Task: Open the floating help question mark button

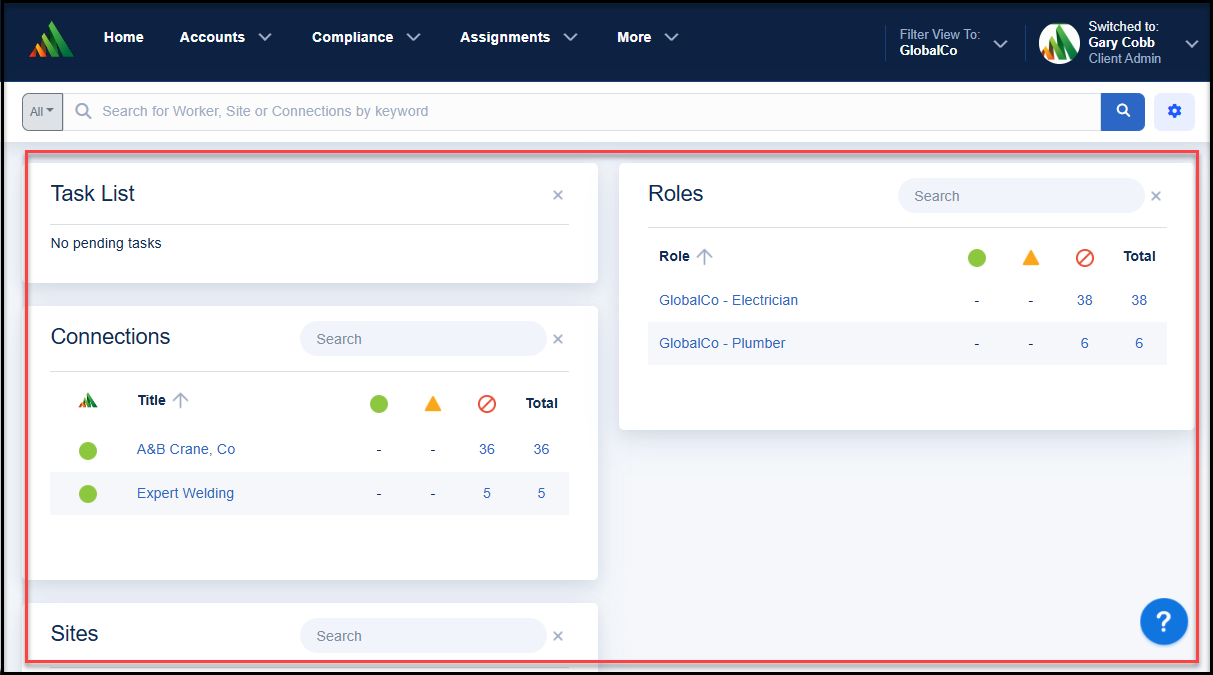Action: pos(1163,621)
